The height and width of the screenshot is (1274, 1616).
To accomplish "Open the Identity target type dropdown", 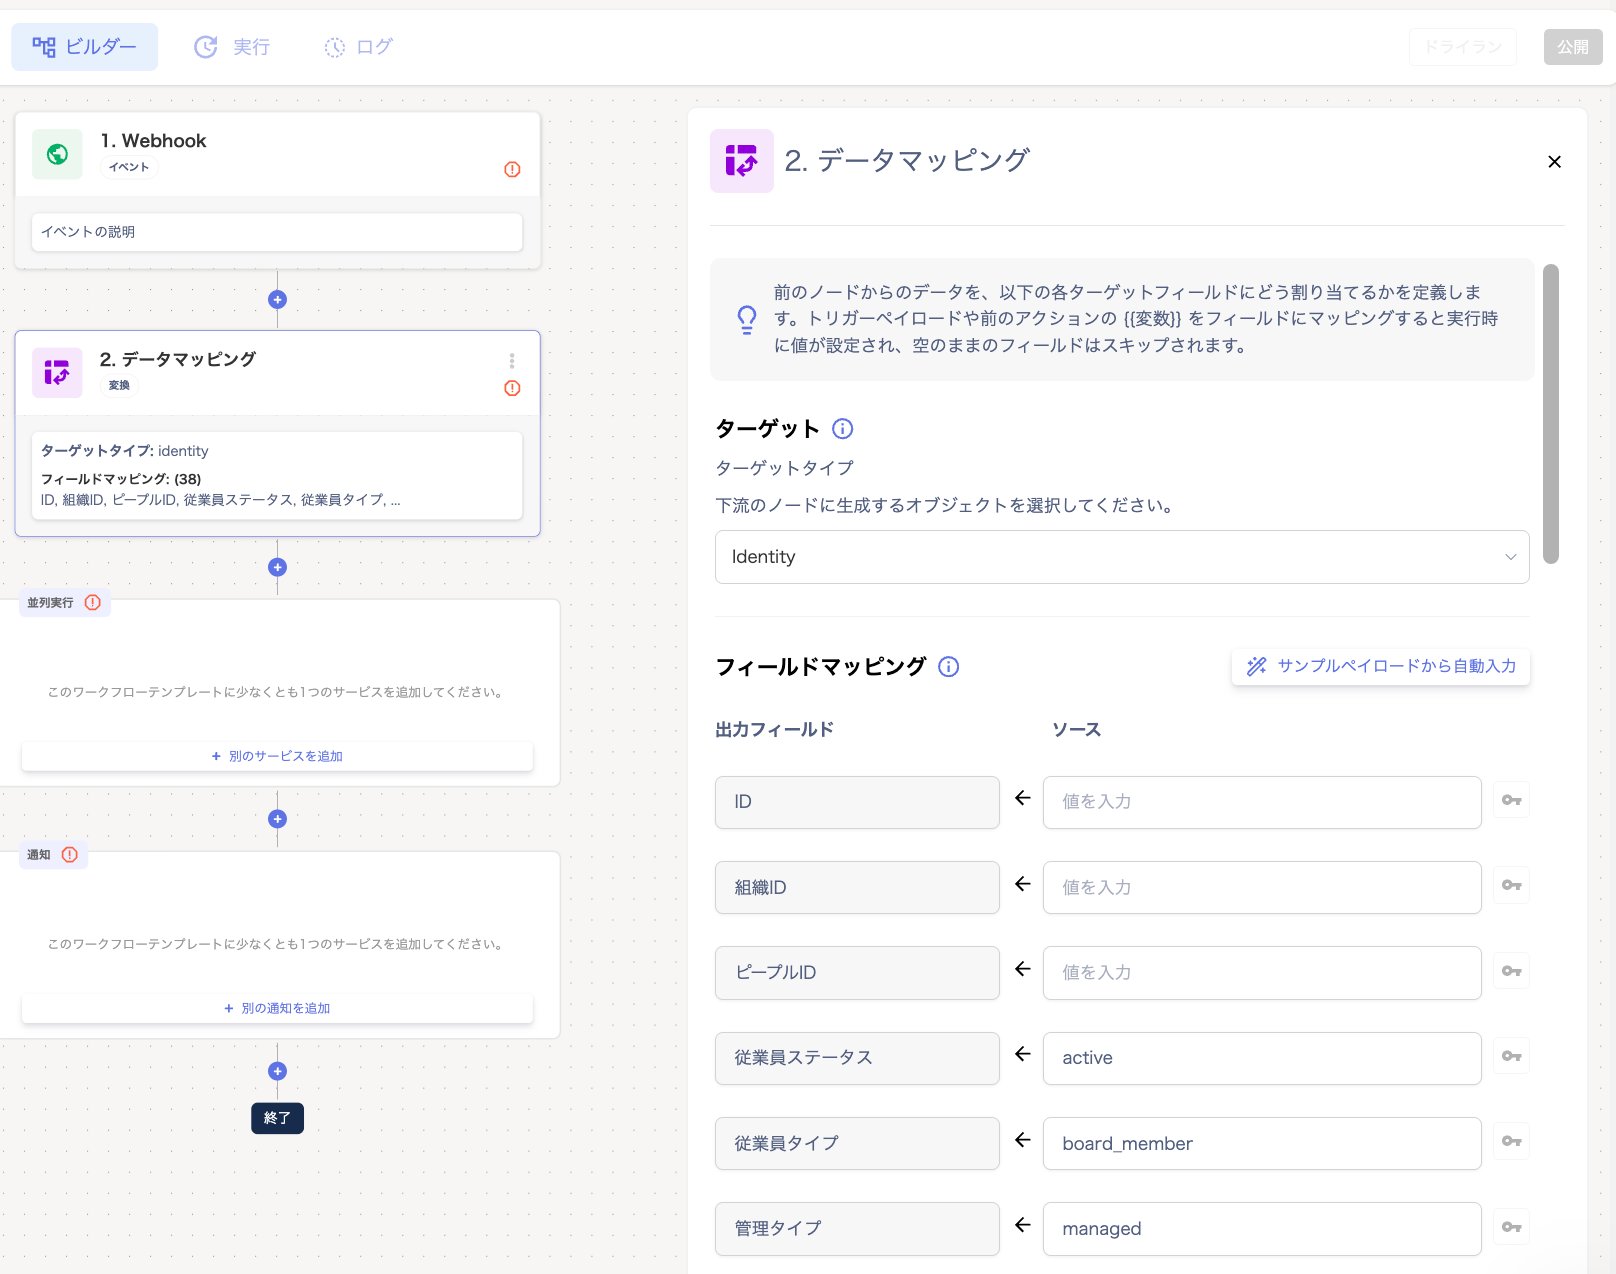I will pyautogui.click(x=1122, y=557).
